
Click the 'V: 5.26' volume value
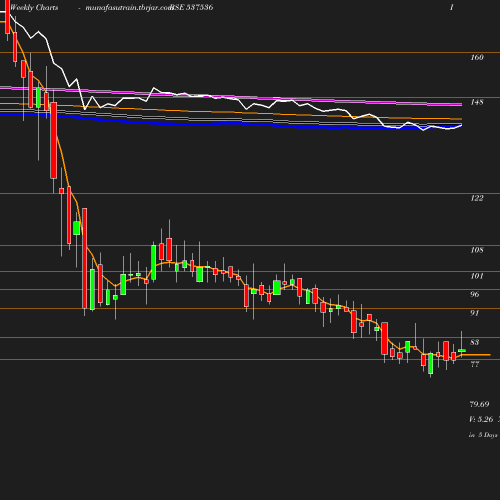[x=481, y=419]
